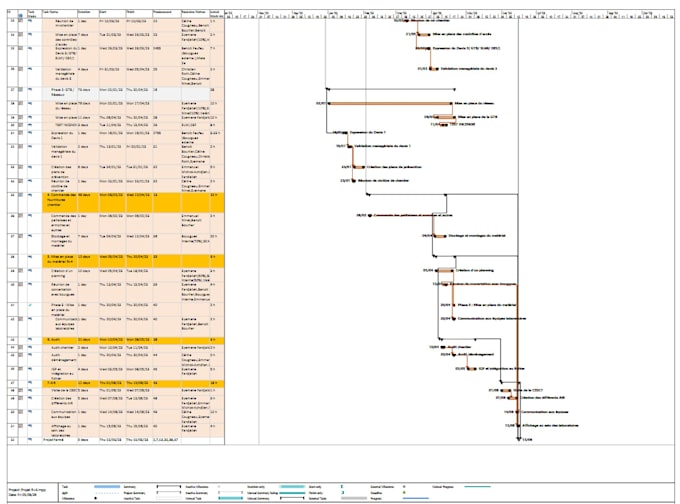This screenshot has height=504, width=680.
Task: Click indicator icon in Audit chantier row
Action: pyautogui.click(x=20, y=347)
